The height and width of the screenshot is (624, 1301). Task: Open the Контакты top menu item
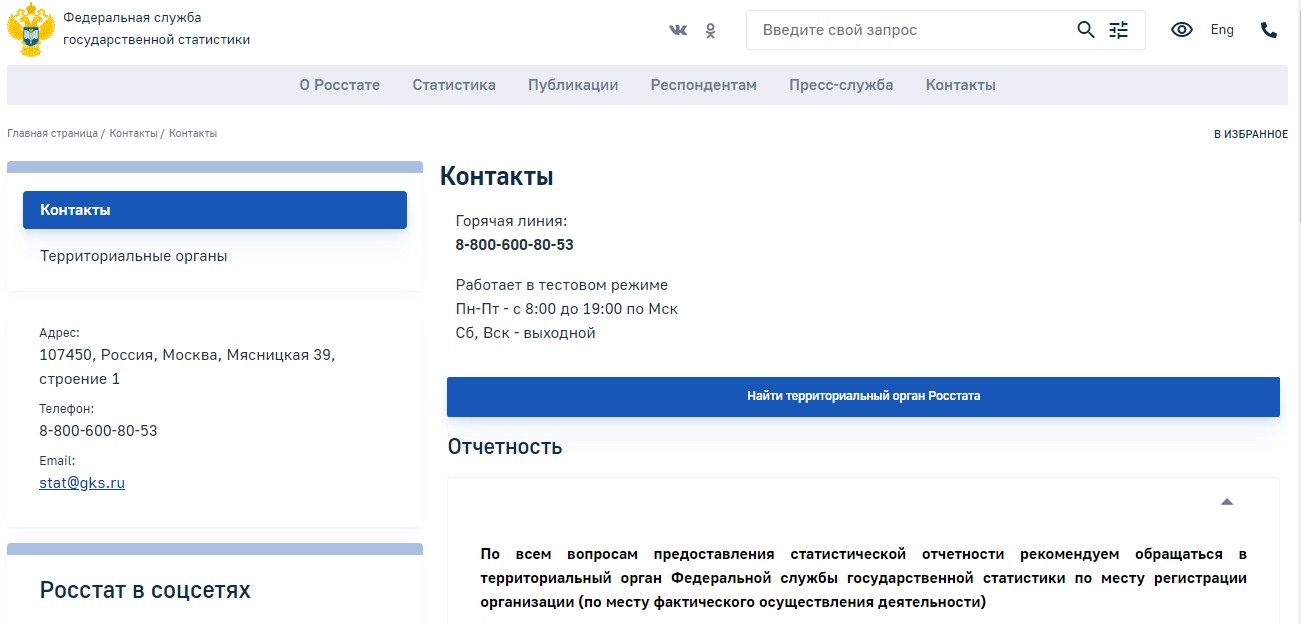point(961,85)
